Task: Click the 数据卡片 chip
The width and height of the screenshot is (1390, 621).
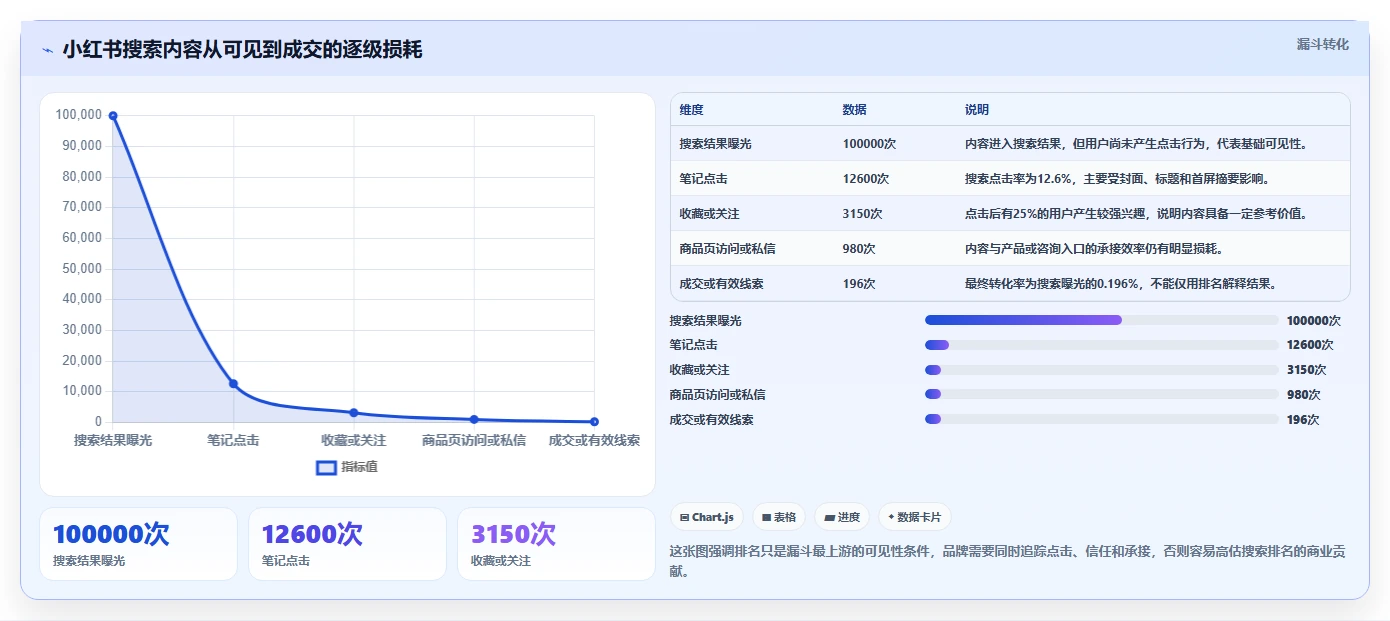Action: pyautogui.click(x=915, y=517)
